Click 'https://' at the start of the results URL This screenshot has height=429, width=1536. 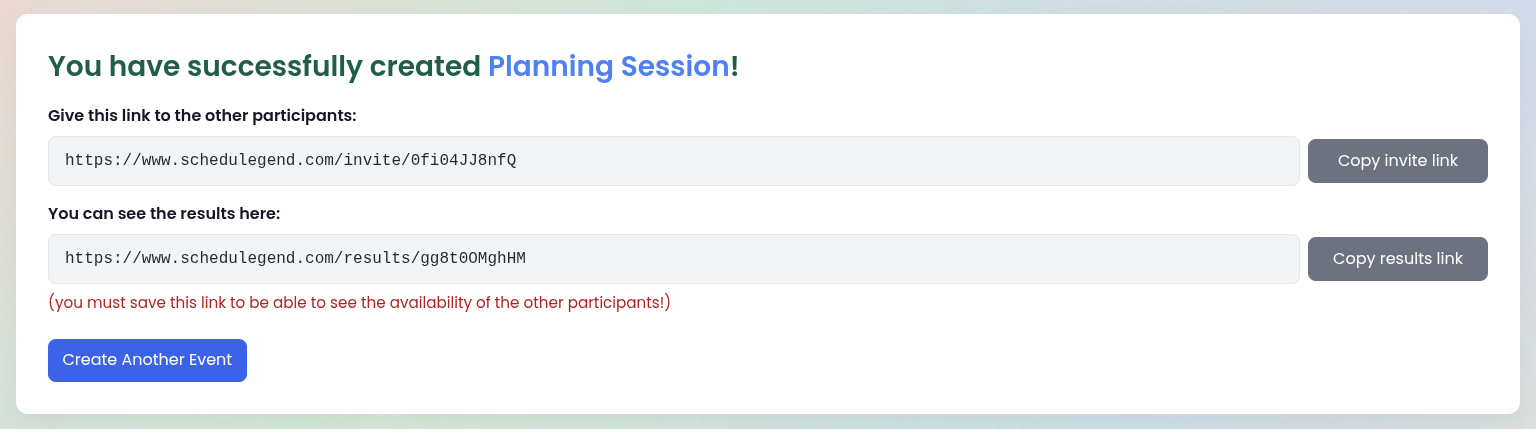pyautogui.click(x=103, y=258)
